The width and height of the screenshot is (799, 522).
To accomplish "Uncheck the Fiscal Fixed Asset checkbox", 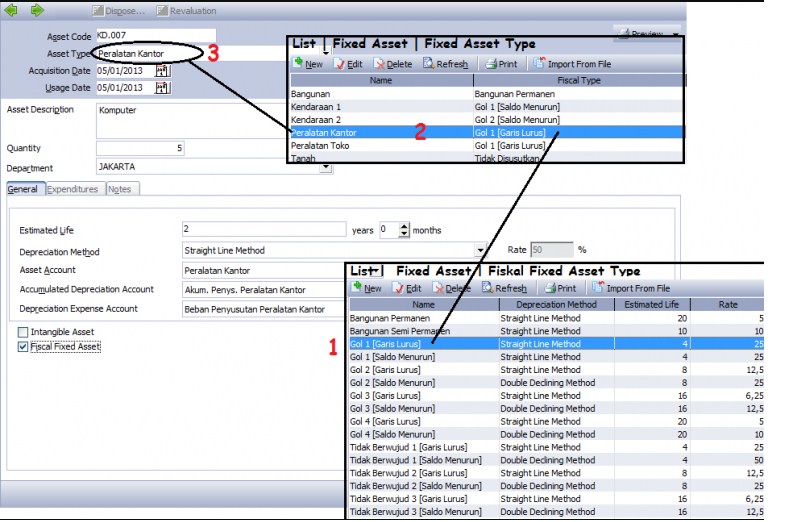I will click(x=24, y=347).
